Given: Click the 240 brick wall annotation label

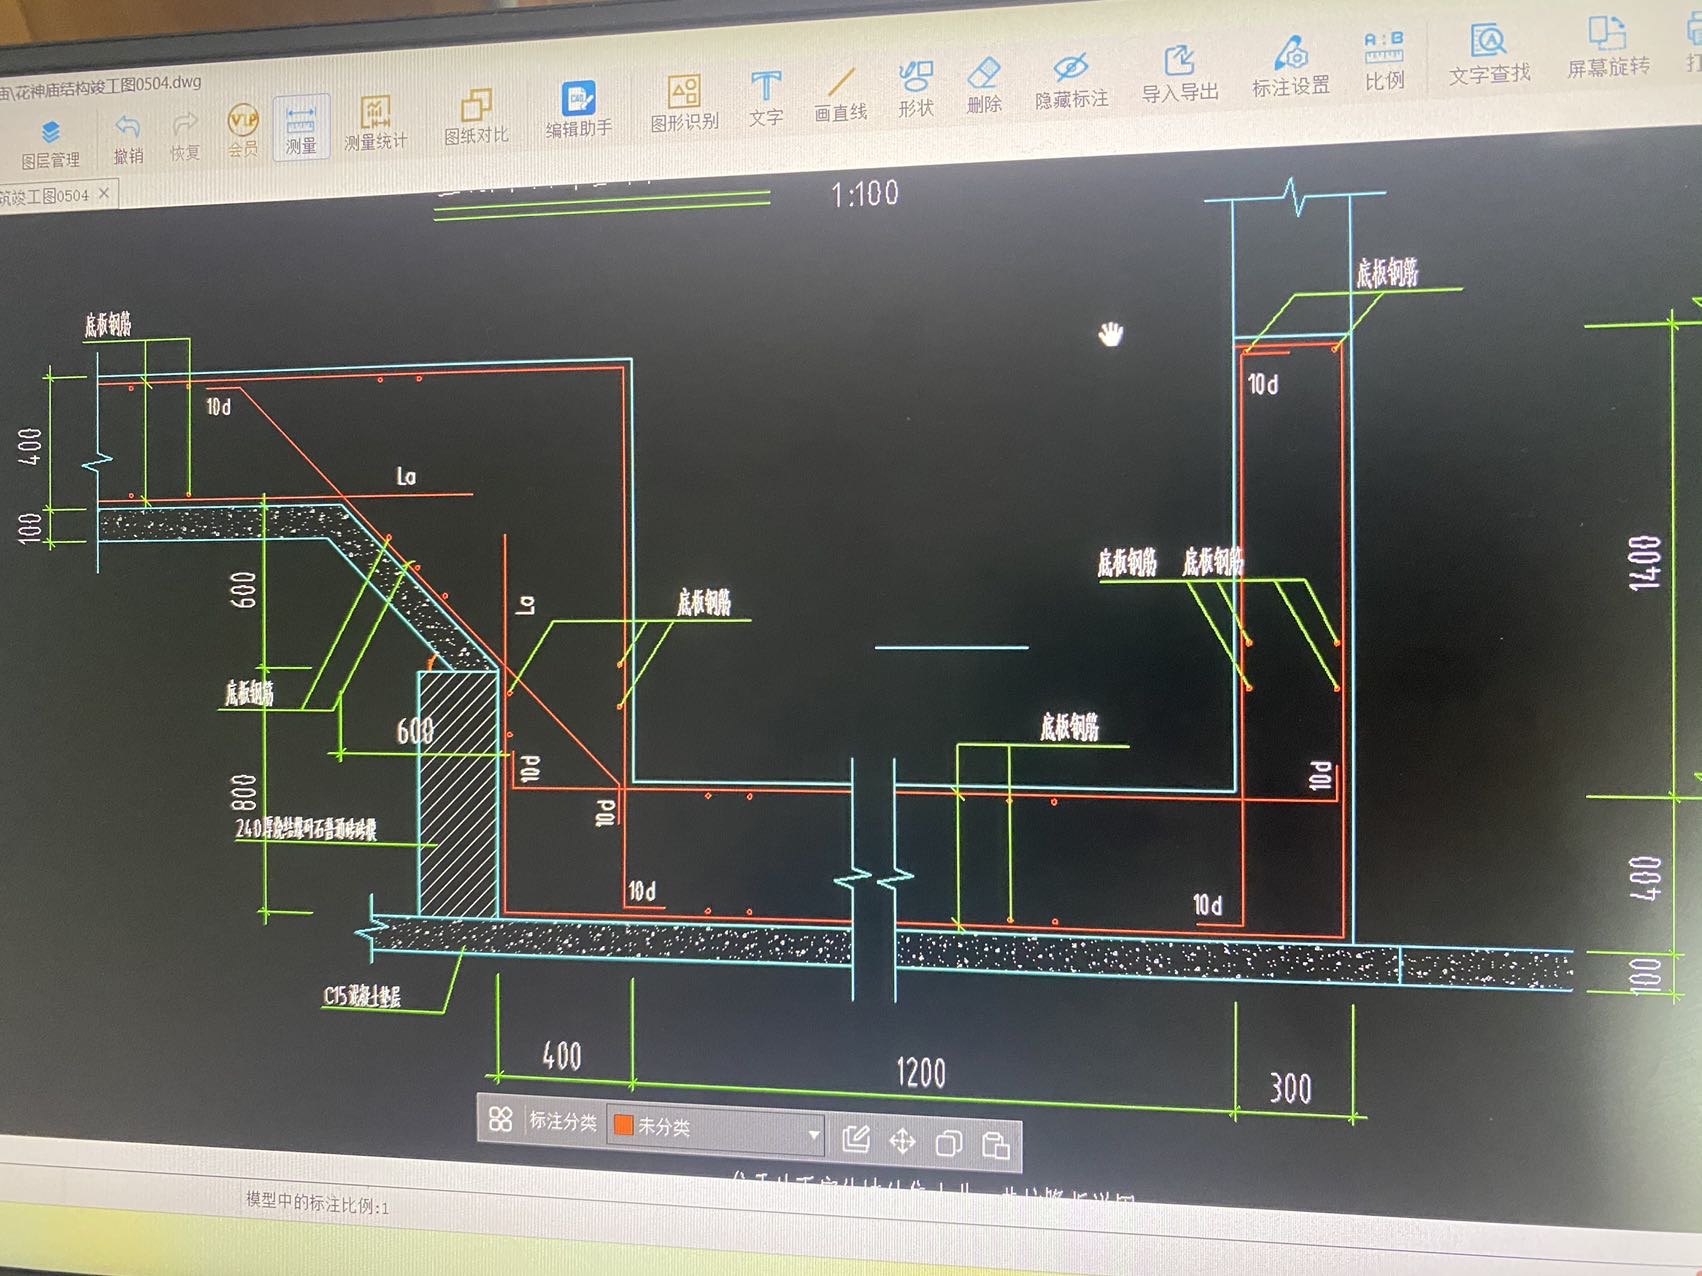Looking at the screenshot, I should pos(306,828).
